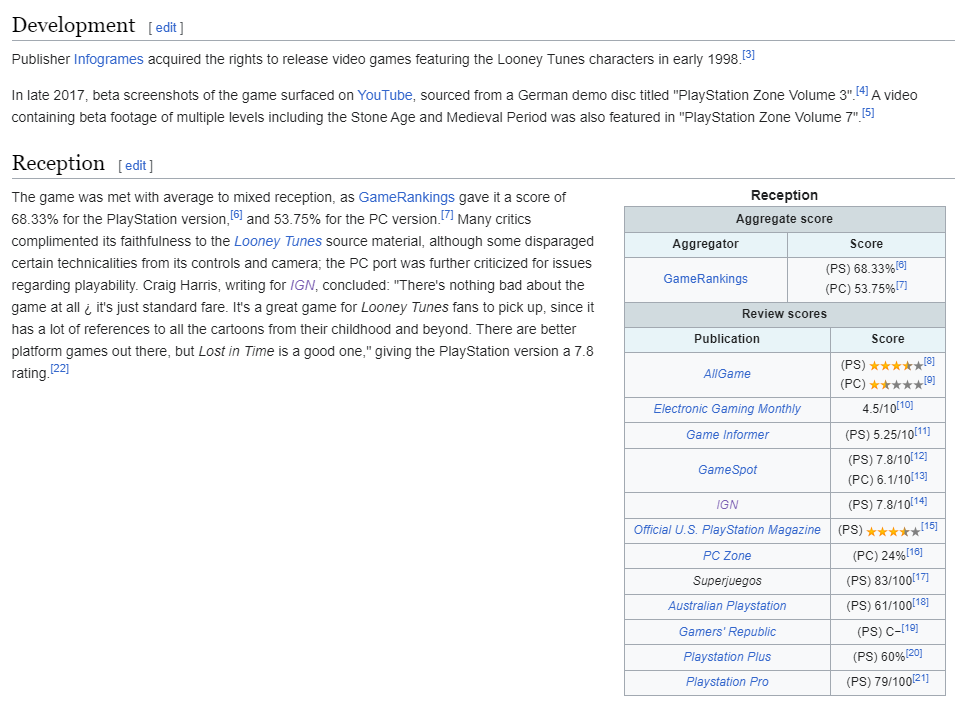Follow citation [9] beside AllGame PC stars
The width and height of the screenshot is (955, 718).
click(x=929, y=380)
